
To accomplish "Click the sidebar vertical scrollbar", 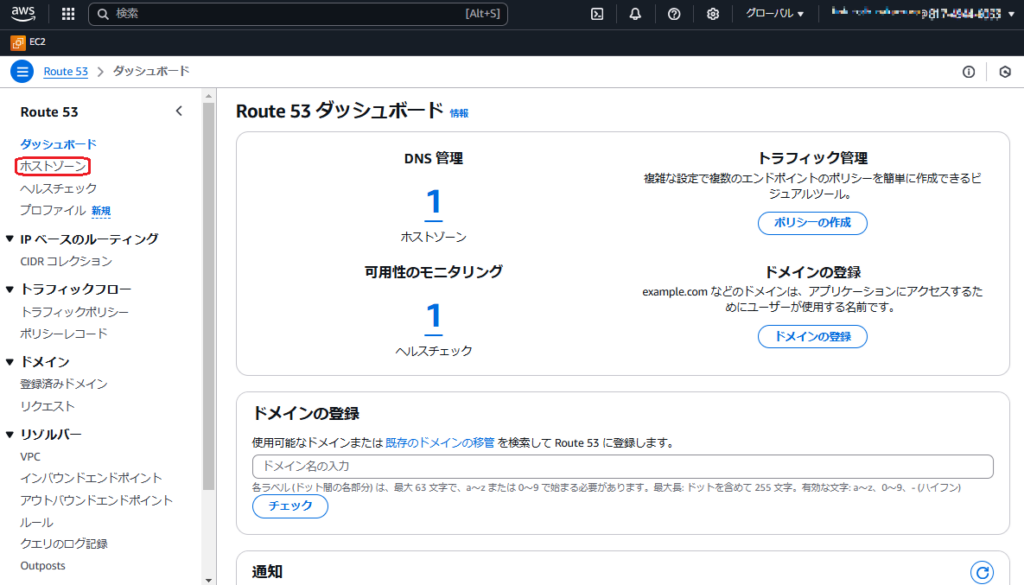I will pyautogui.click(x=208, y=295).
